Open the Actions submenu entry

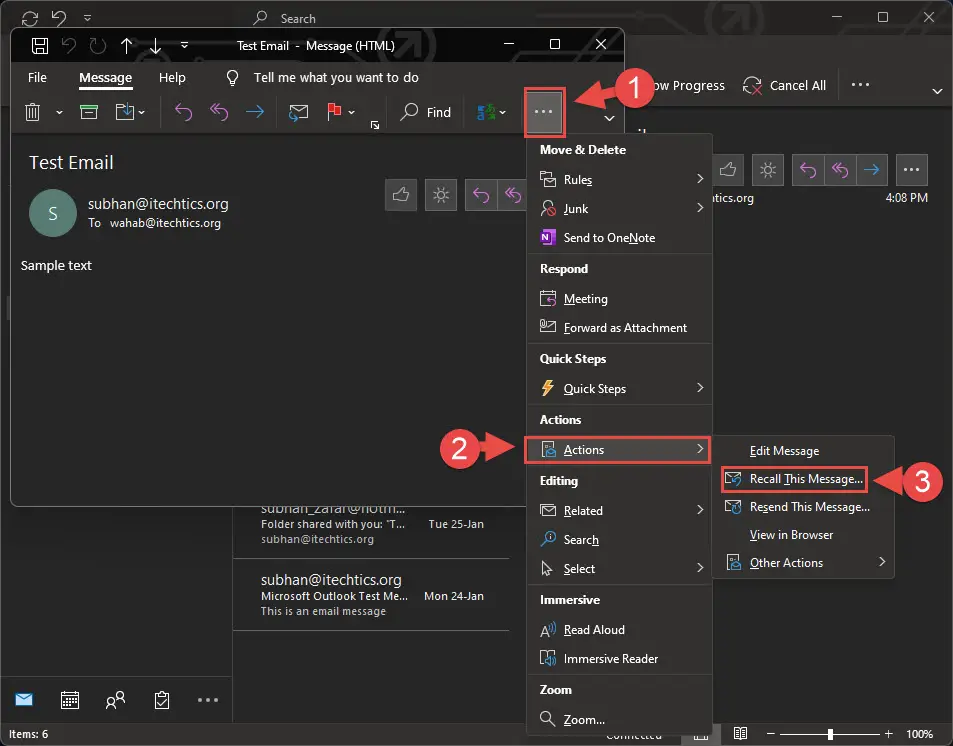618,450
